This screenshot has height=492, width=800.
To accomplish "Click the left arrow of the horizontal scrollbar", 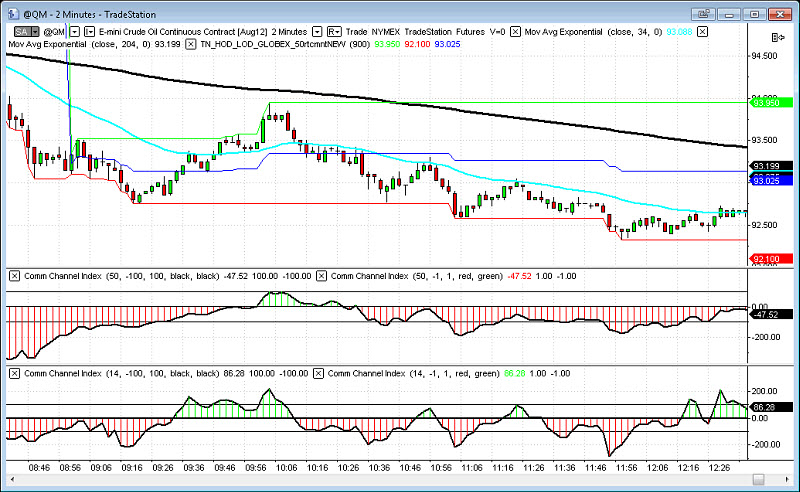I will click(x=12, y=479).
